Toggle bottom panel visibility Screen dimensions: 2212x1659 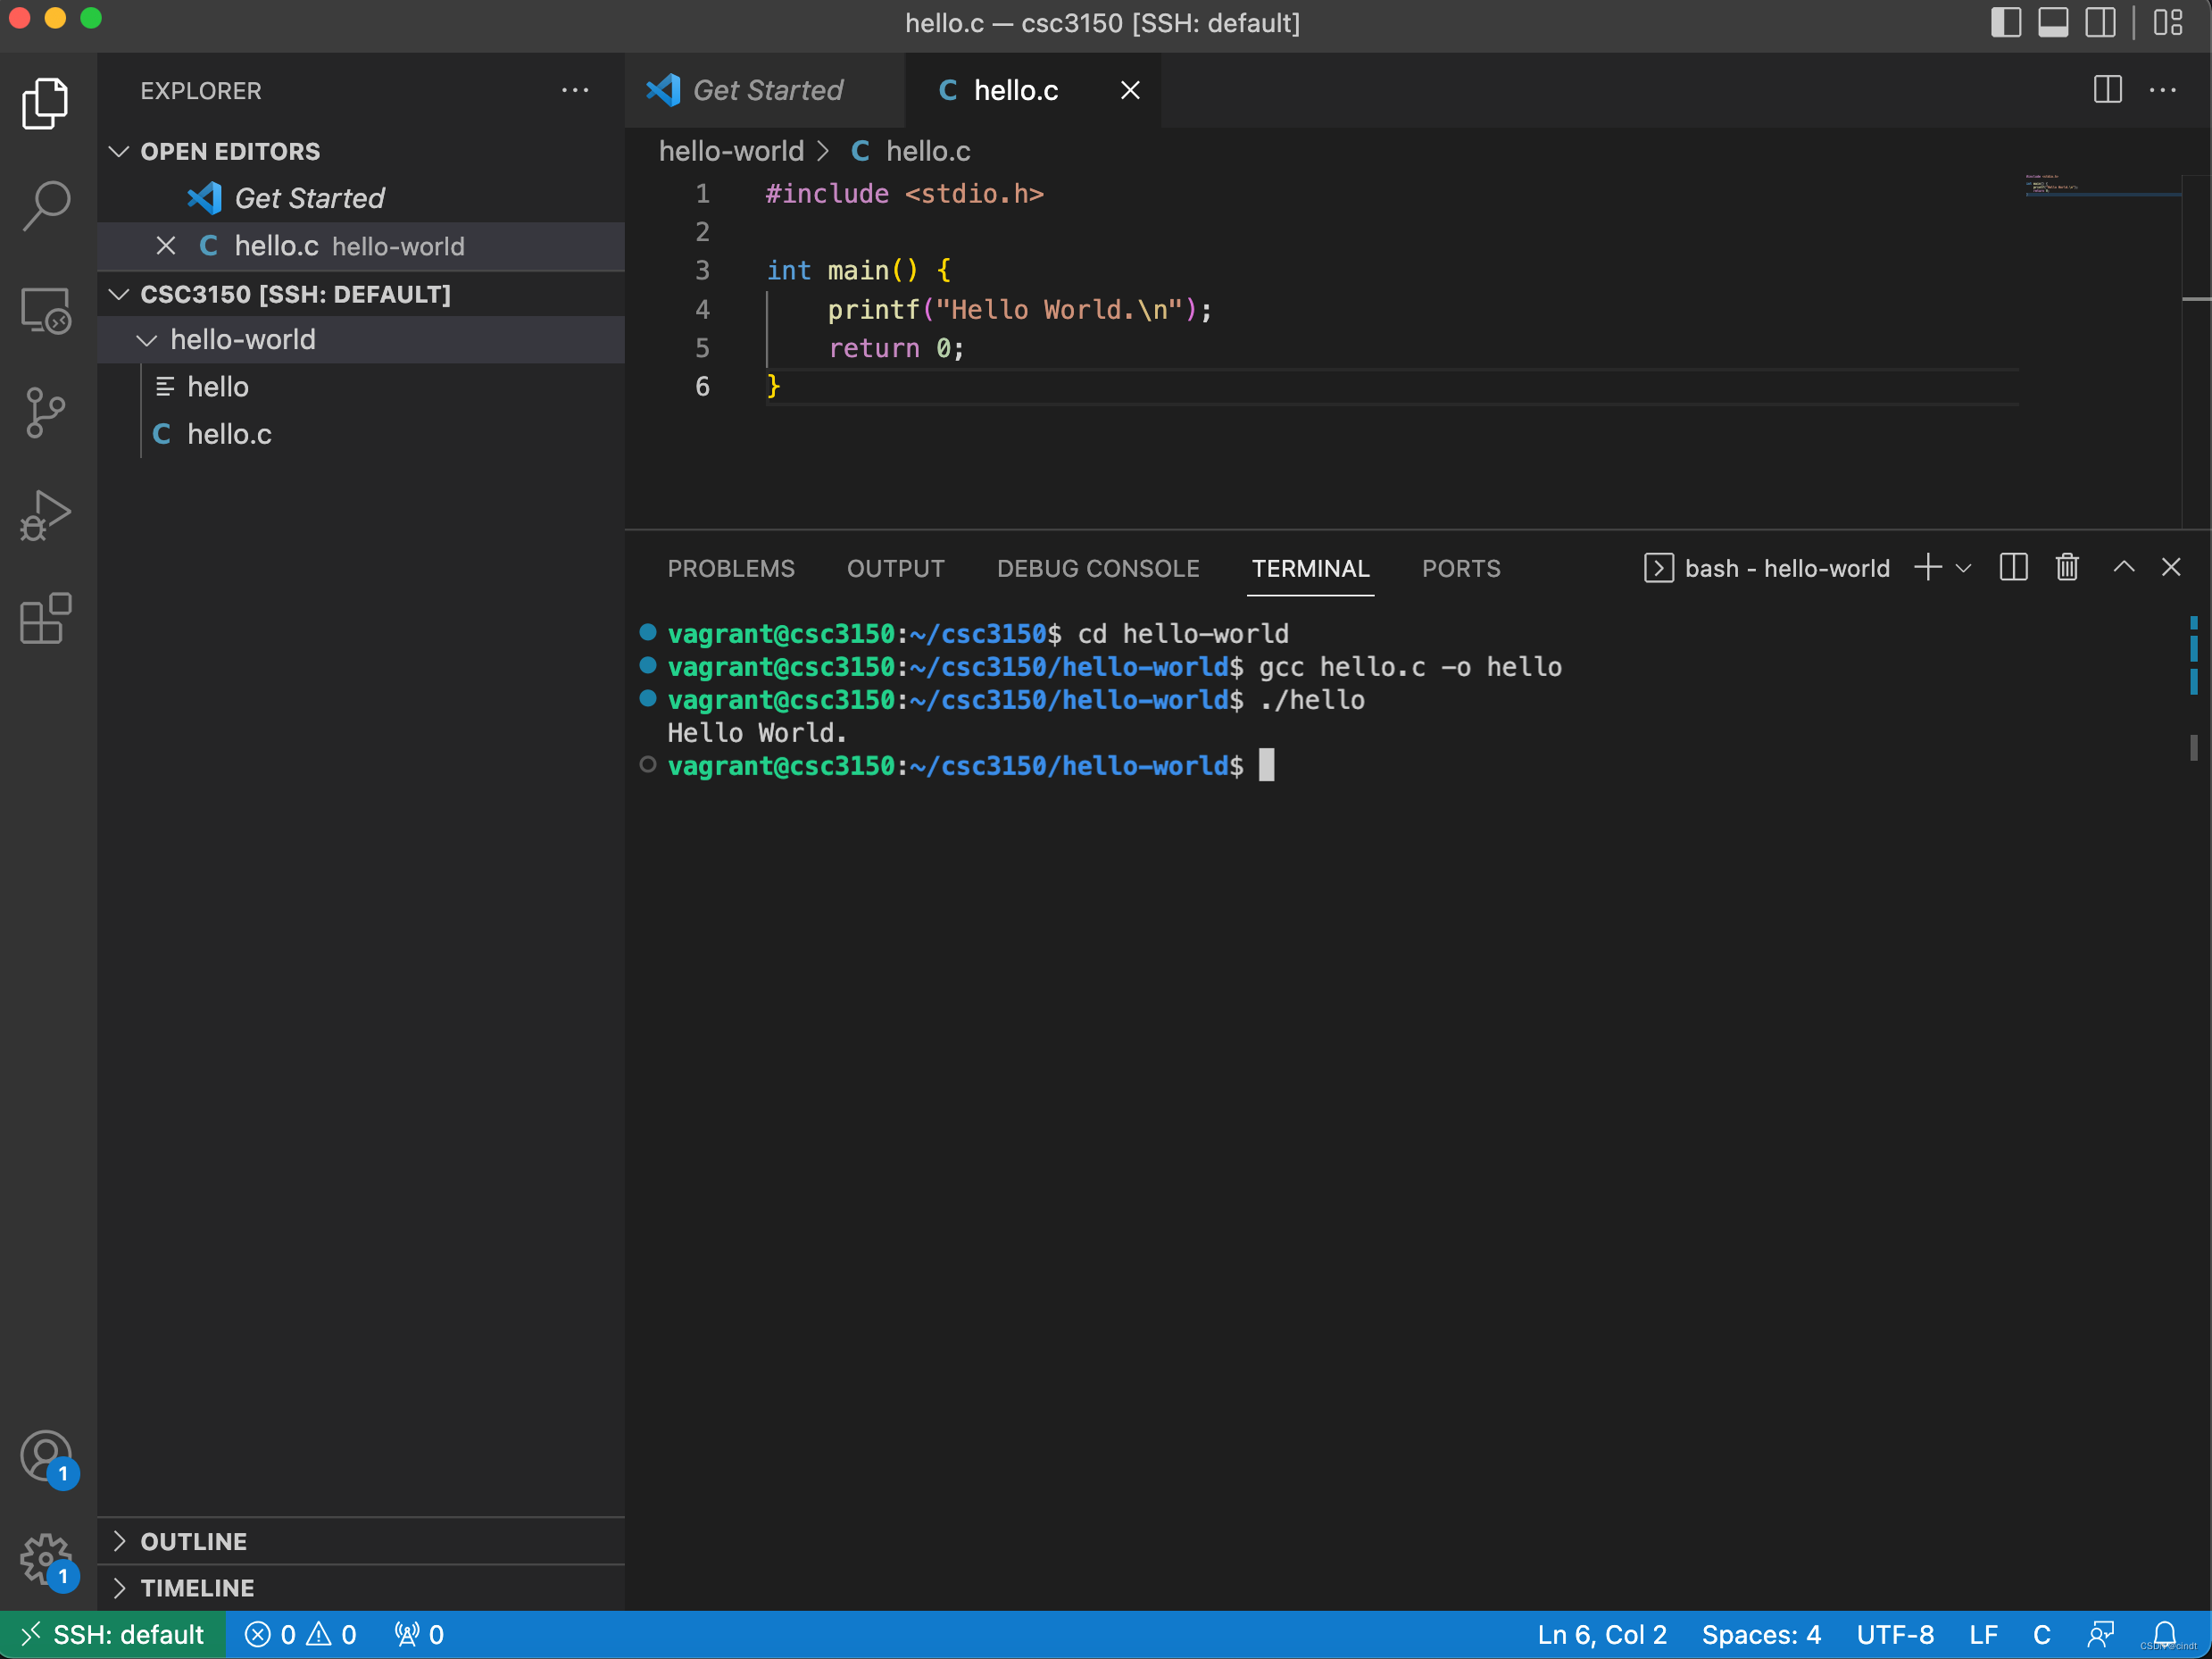[2053, 23]
